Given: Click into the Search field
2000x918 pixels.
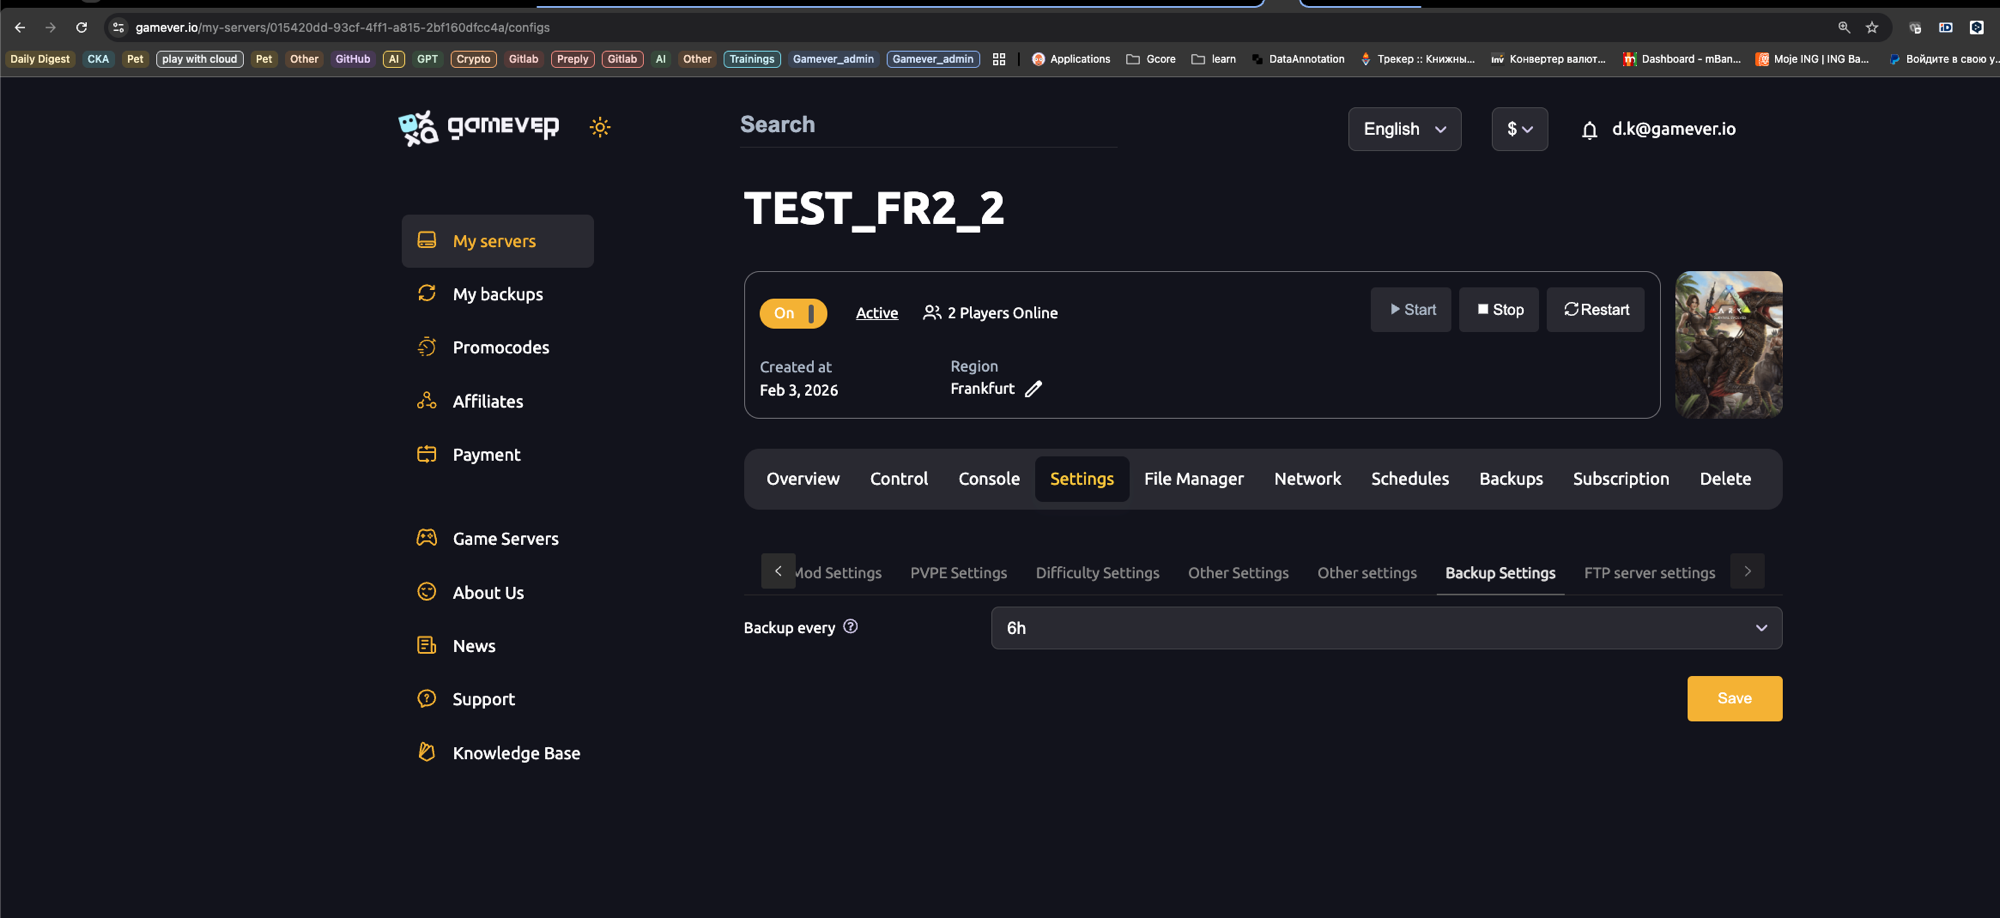Looking at the screenshot, I should [928, 125].
